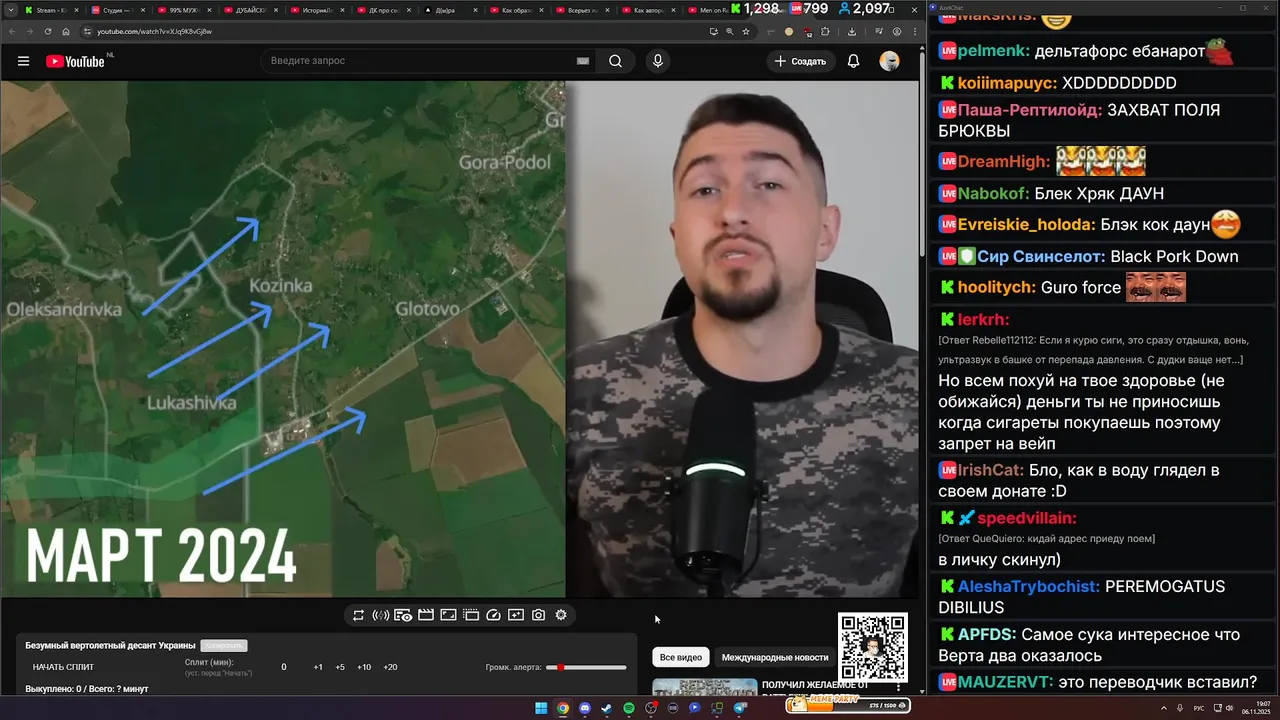Screen dimensions: 1280x720
Task: Click the audio boost icon under the player
Action: pos(380,615)
